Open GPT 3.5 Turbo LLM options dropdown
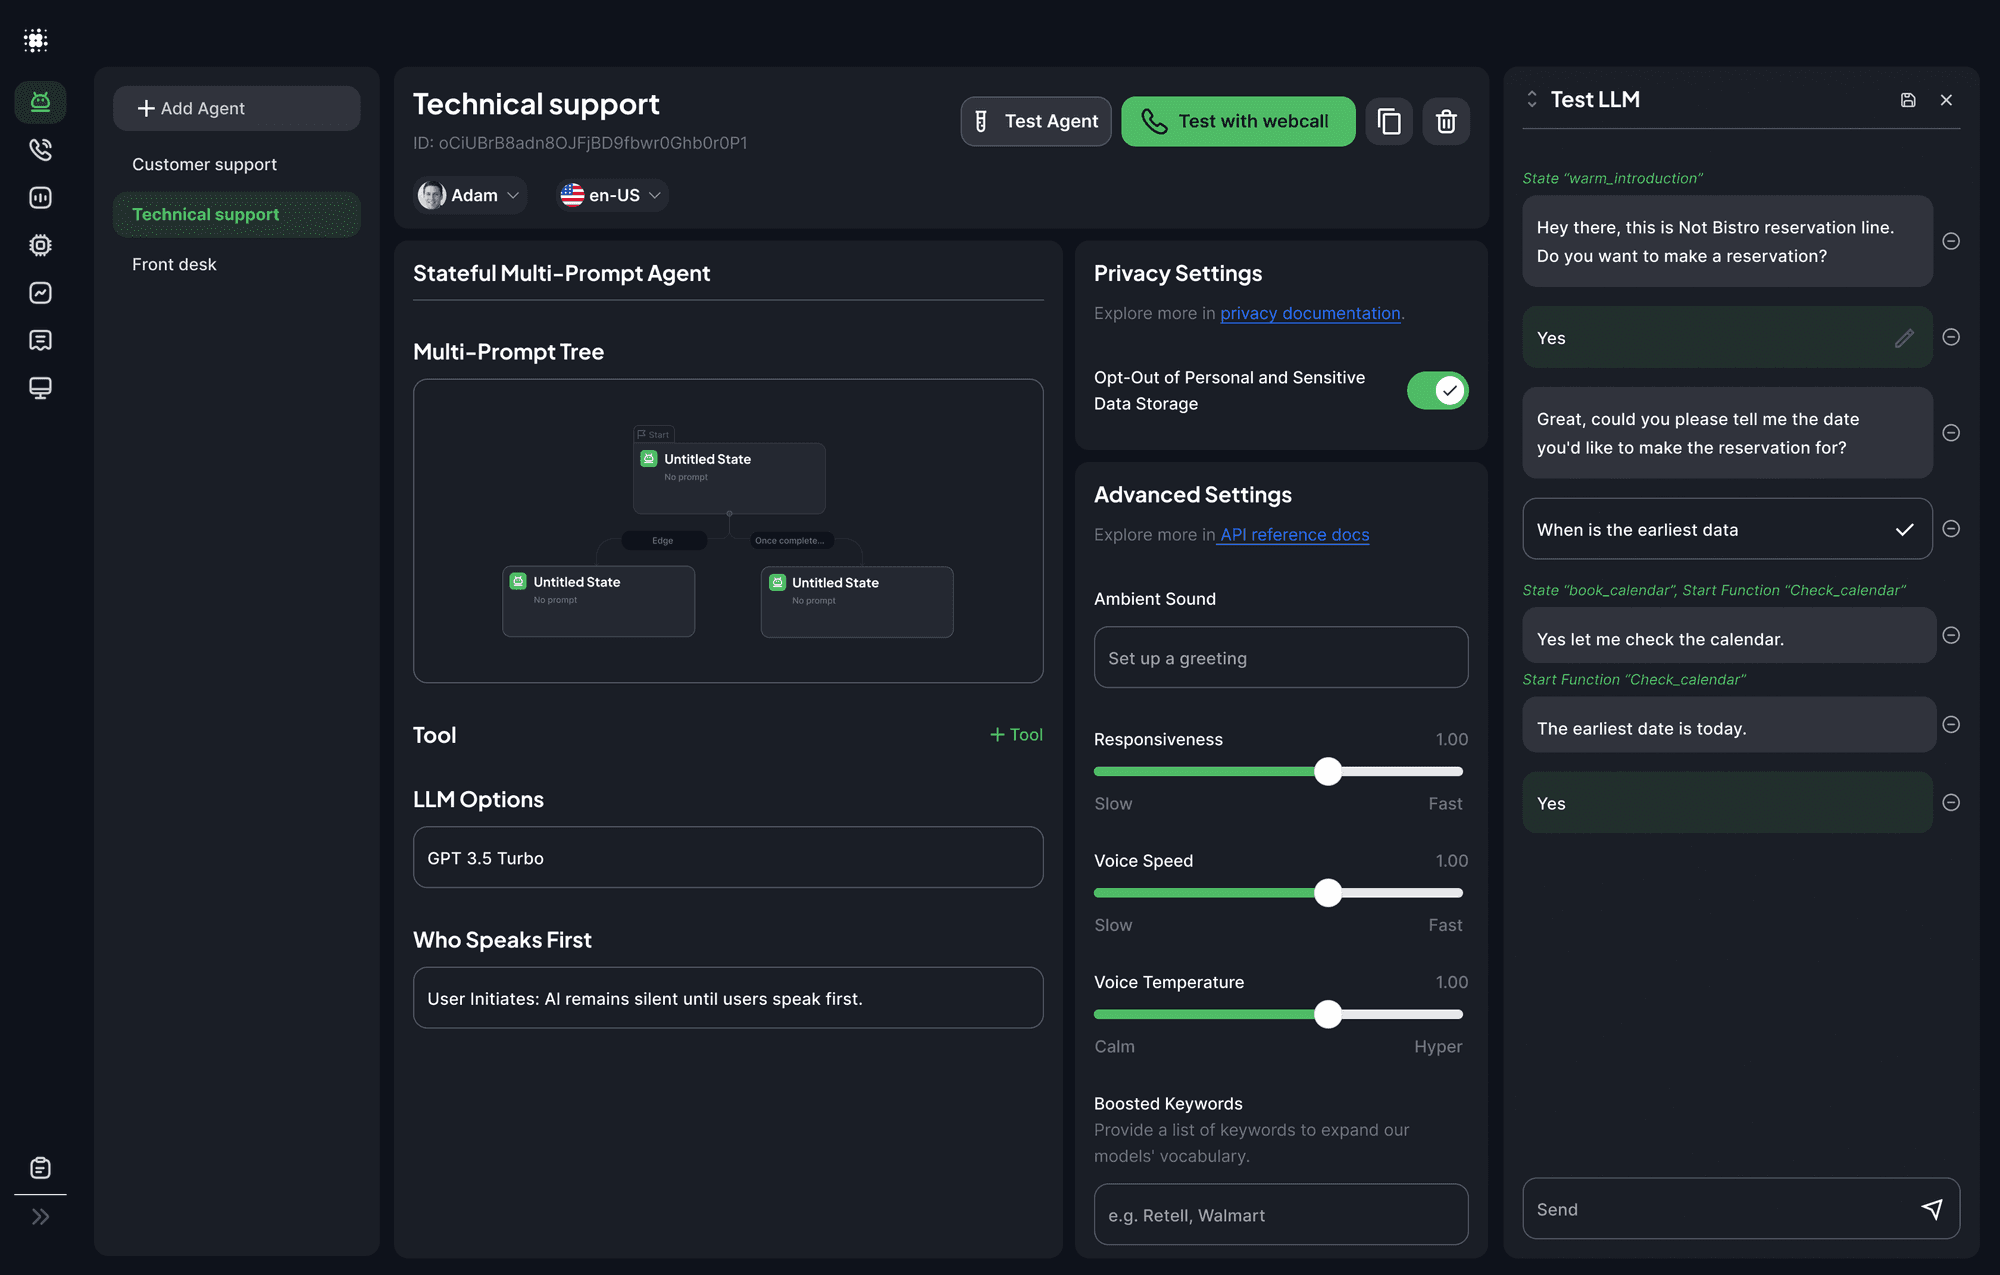This screenshot has height=1275, width=2000. pos(727,858)
